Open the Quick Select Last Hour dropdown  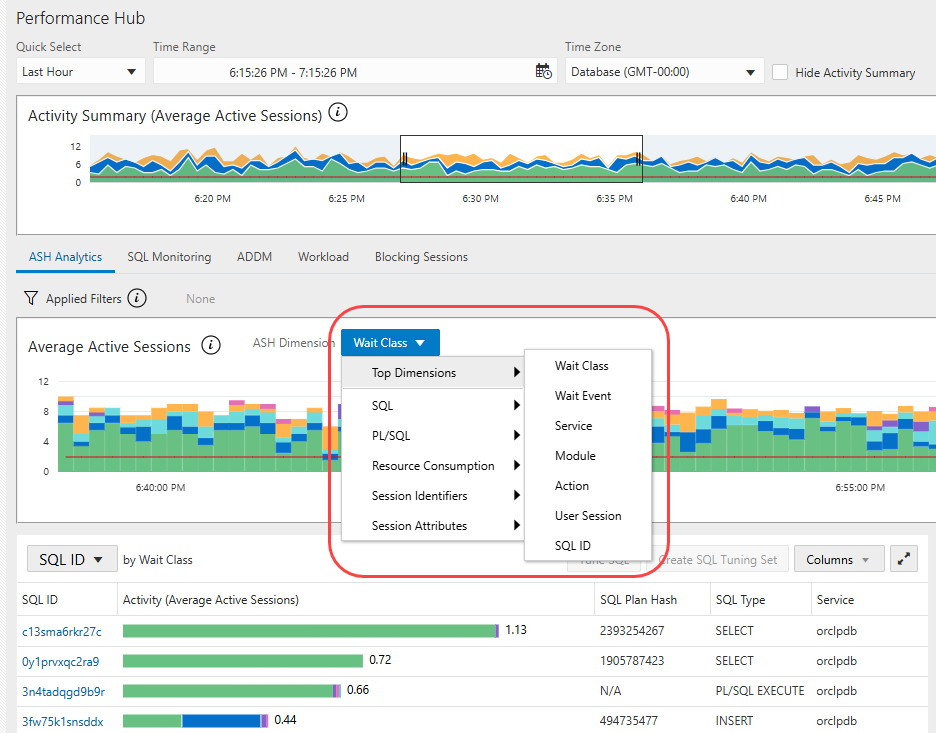click(x=81, y=72)
